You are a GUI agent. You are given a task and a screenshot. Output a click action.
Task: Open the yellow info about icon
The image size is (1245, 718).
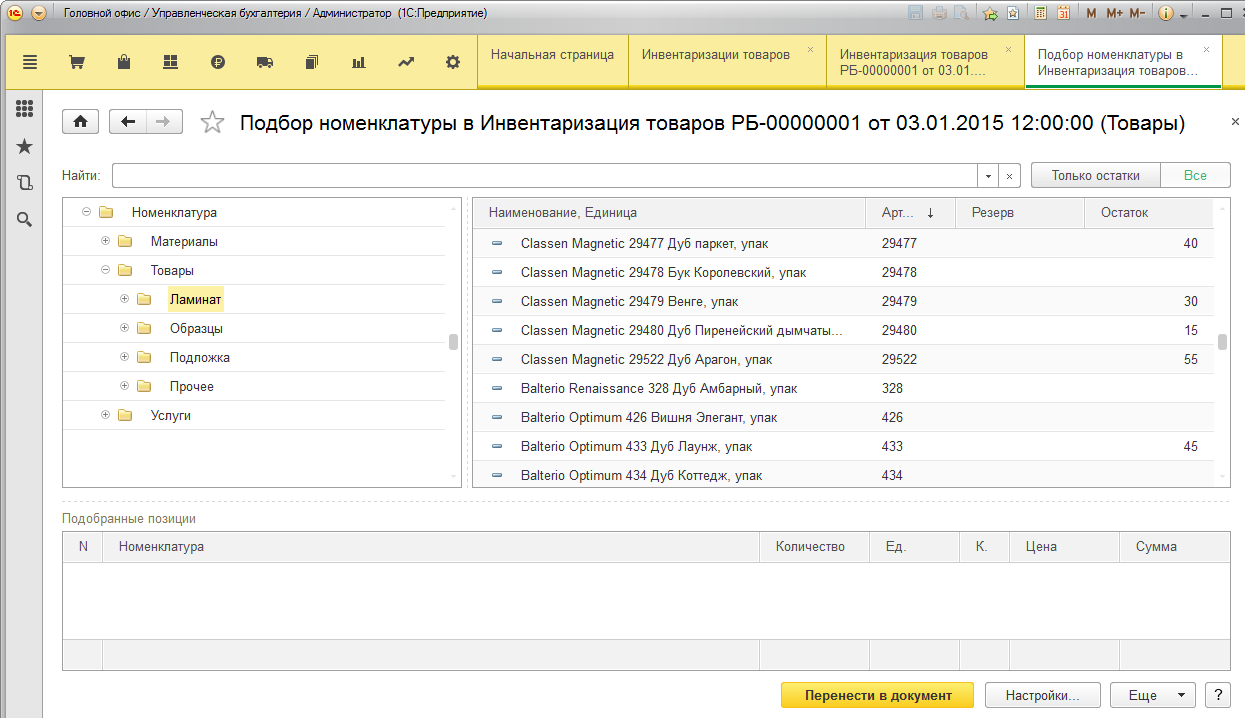(x=1166, y=14)
